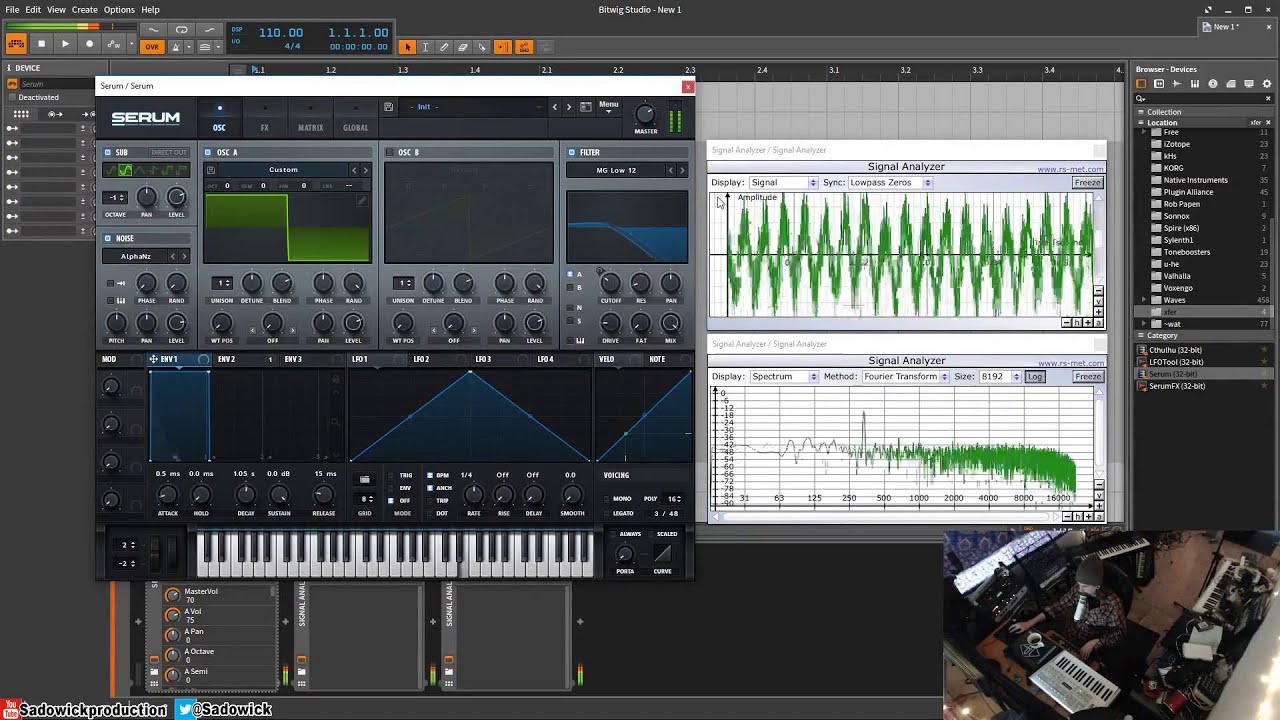Toggle the OSC A power switch
The image size is (1280, 720).
pyautogui.click(x=208, y=153)
